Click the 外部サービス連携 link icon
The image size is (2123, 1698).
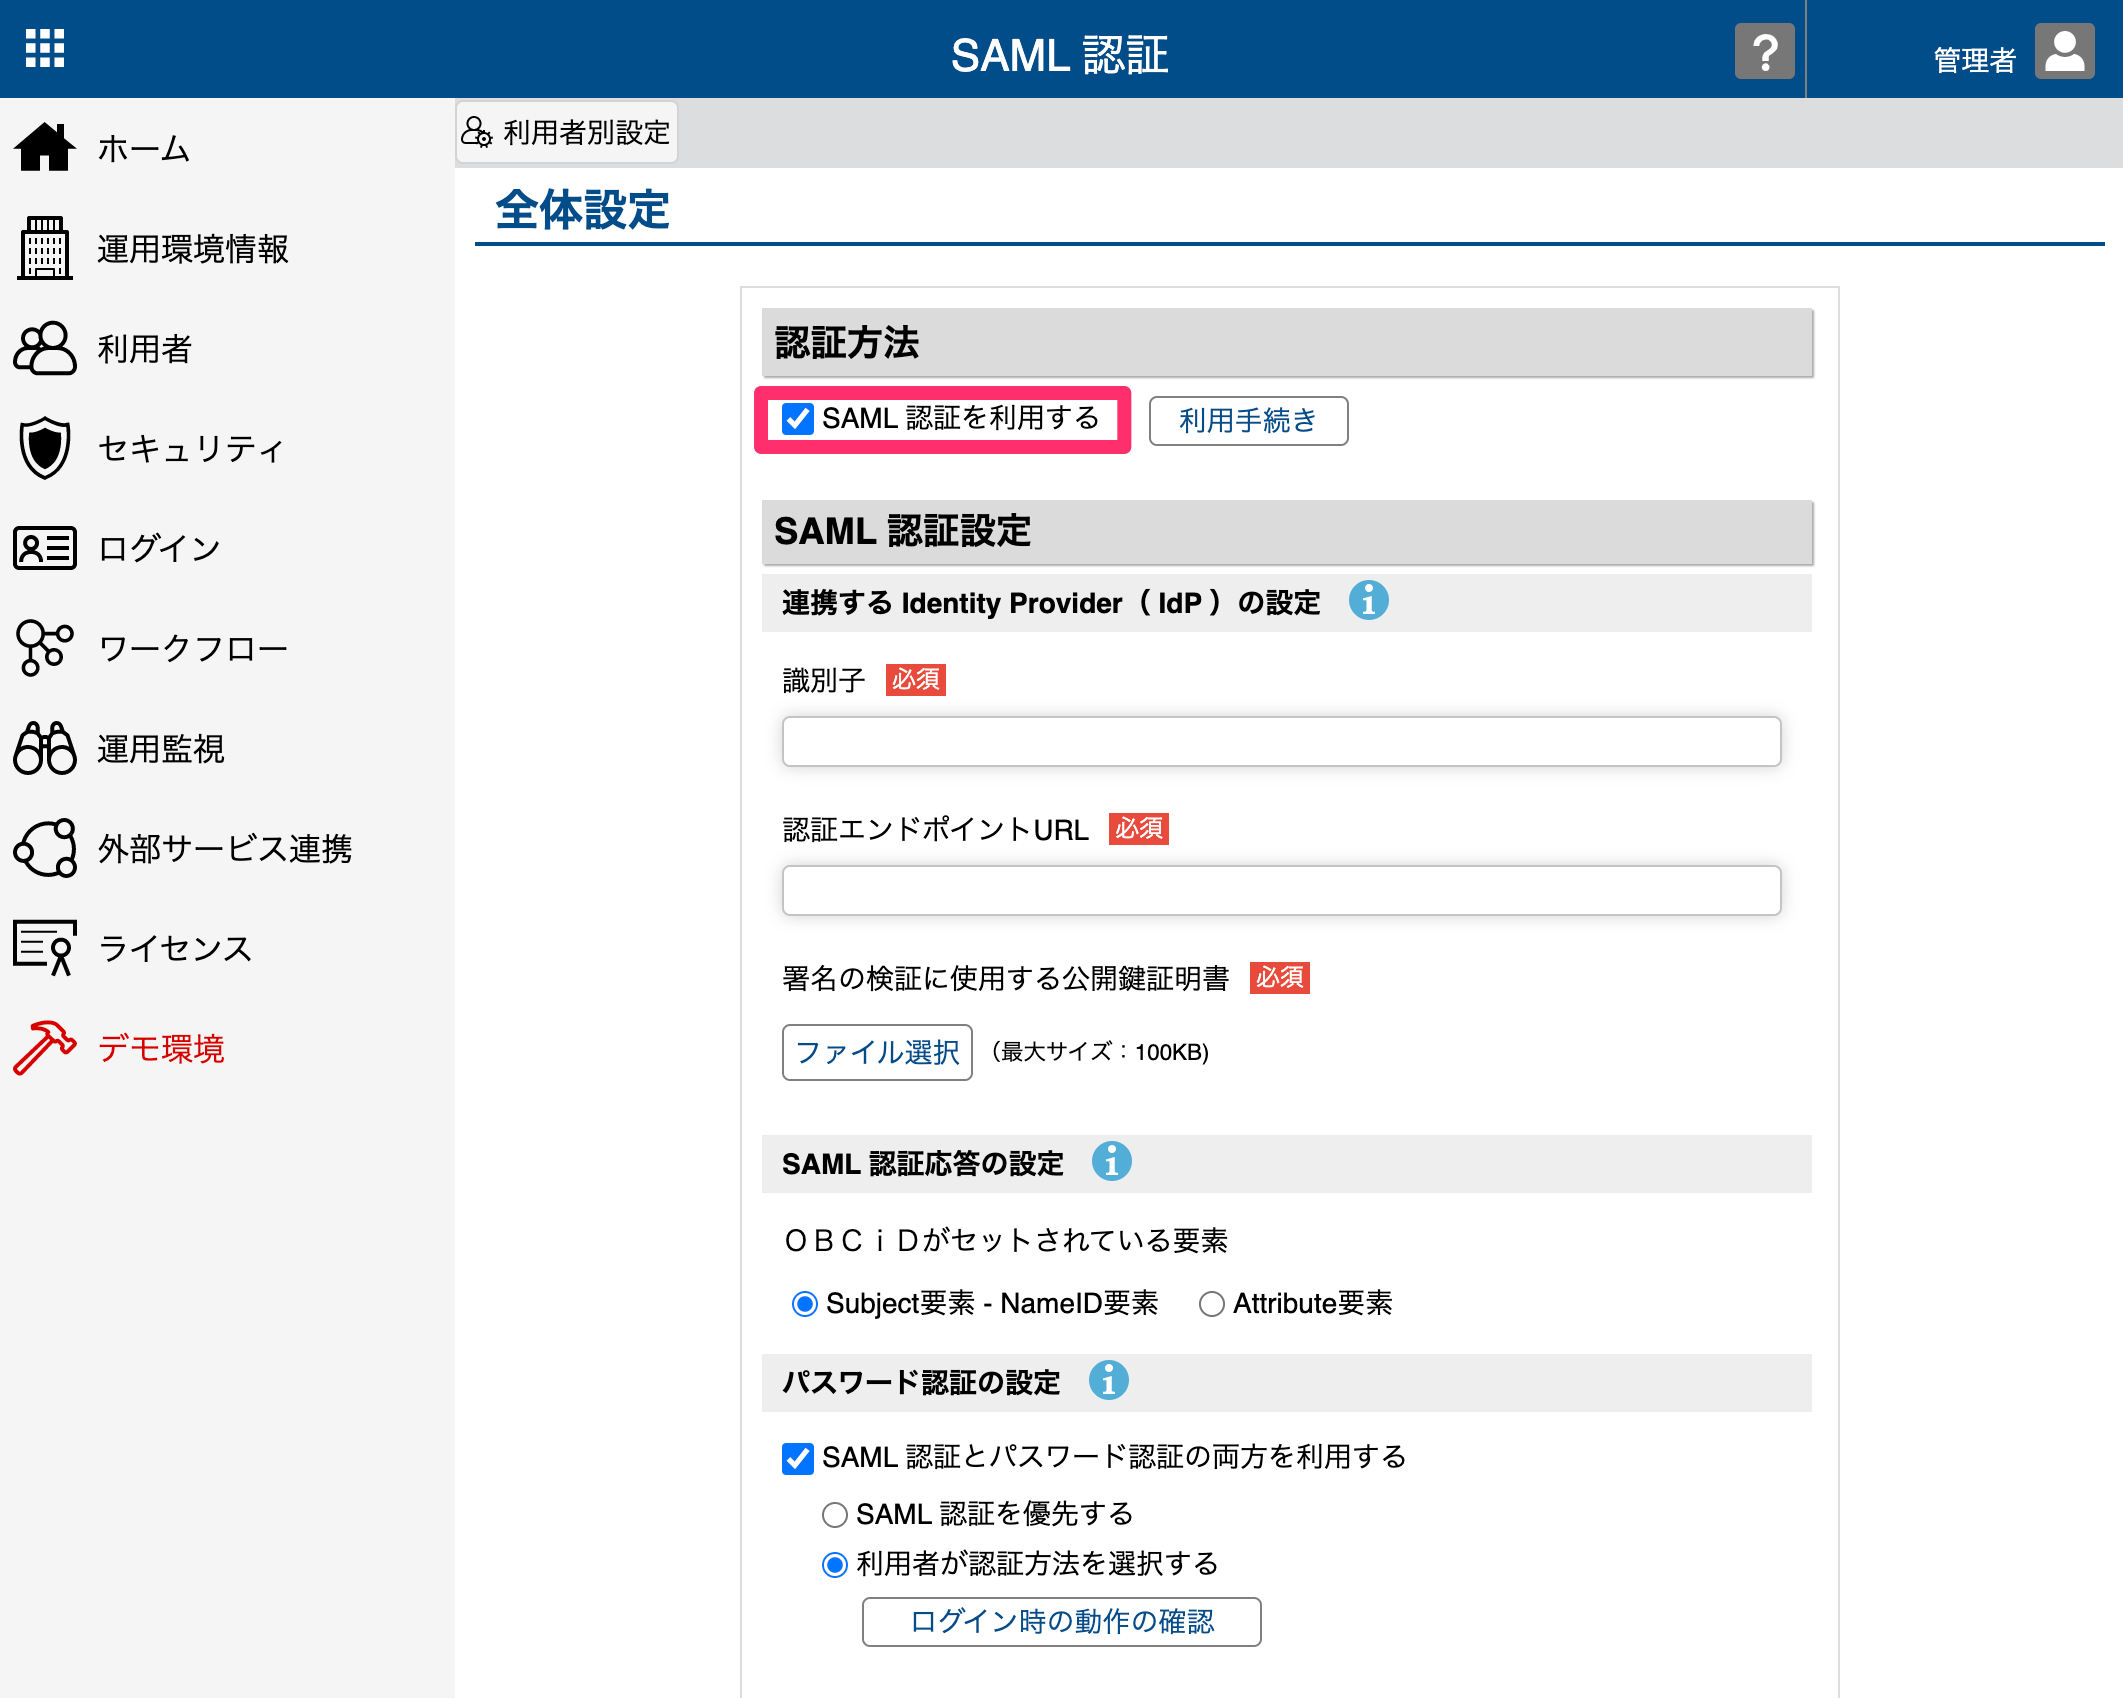(x=44, y=848)
